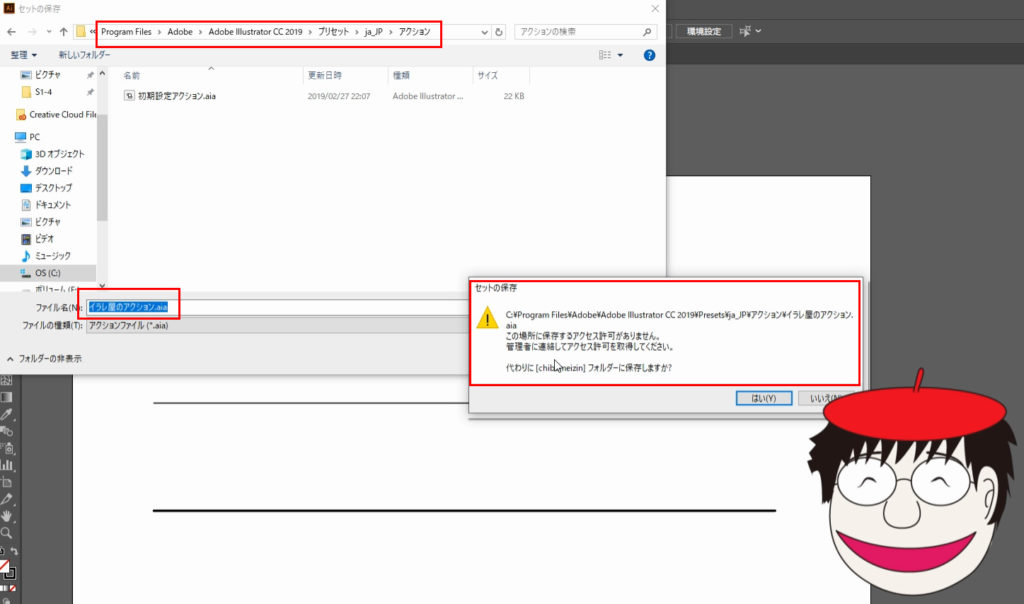Click the arrange documents icon next to 環境設定
The image size is (1024, 604).
click(744, 31)
